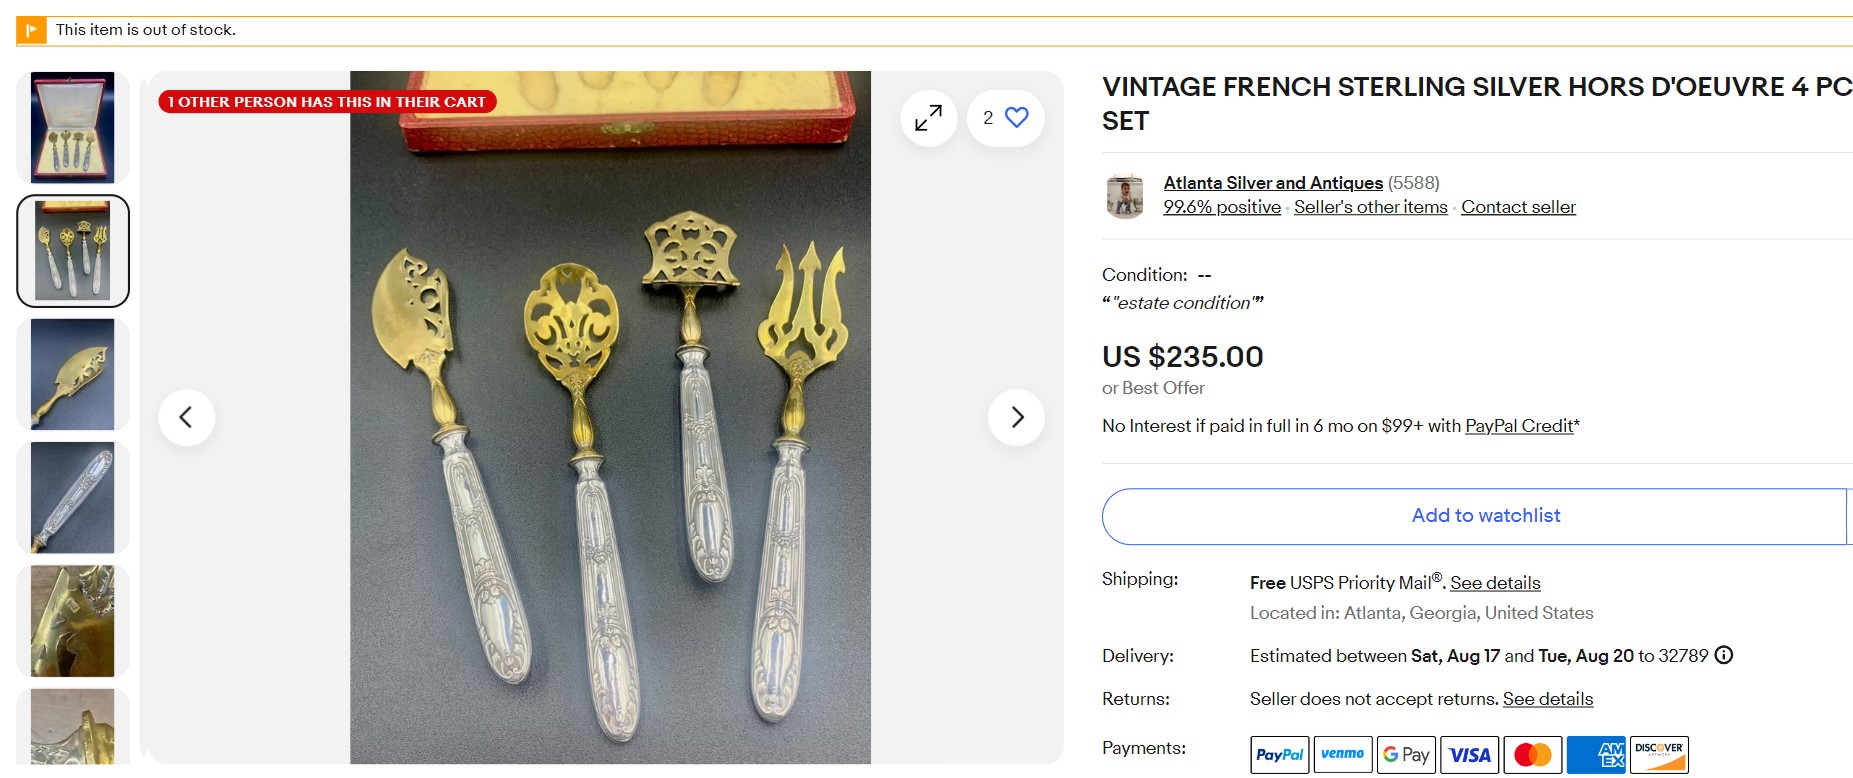
Task: Select the fourth thumbnail of silver handle
Action: 73,497
